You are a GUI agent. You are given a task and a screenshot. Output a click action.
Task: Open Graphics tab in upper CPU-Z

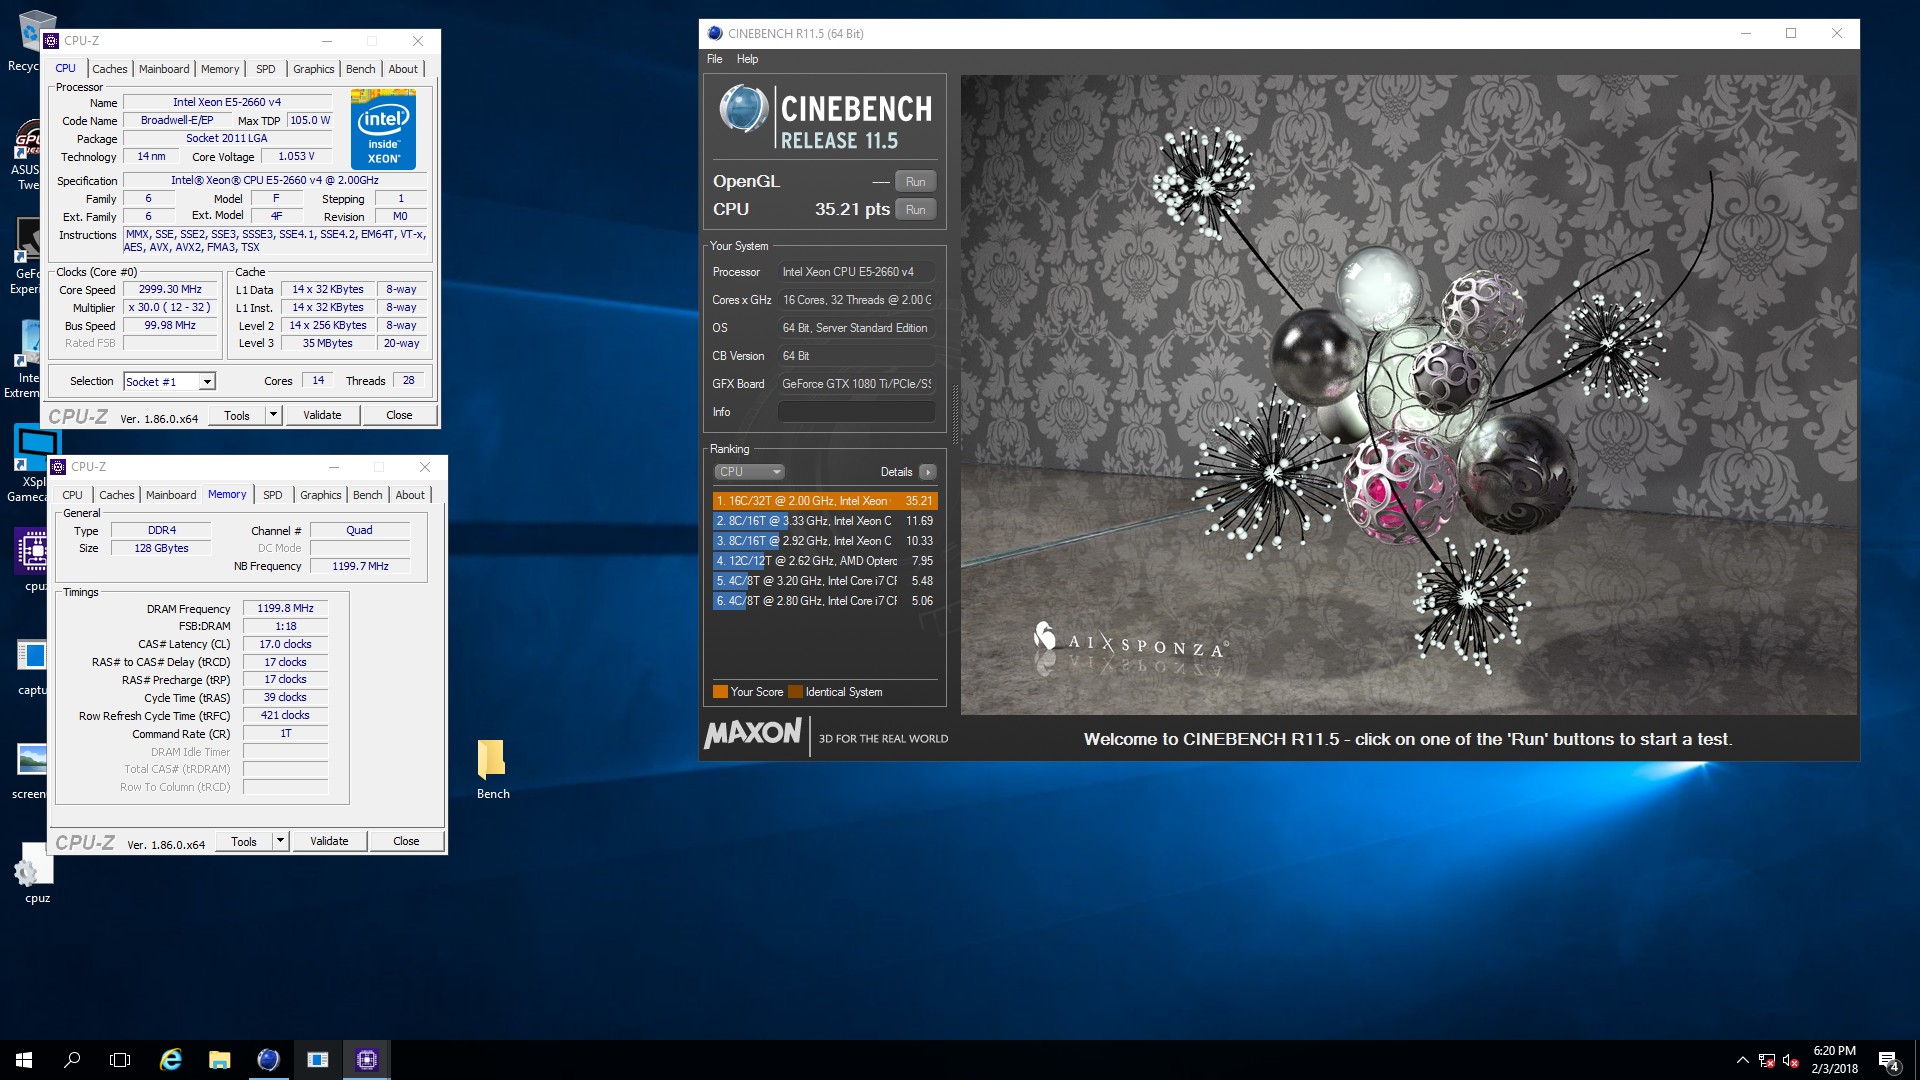[313, 69]
